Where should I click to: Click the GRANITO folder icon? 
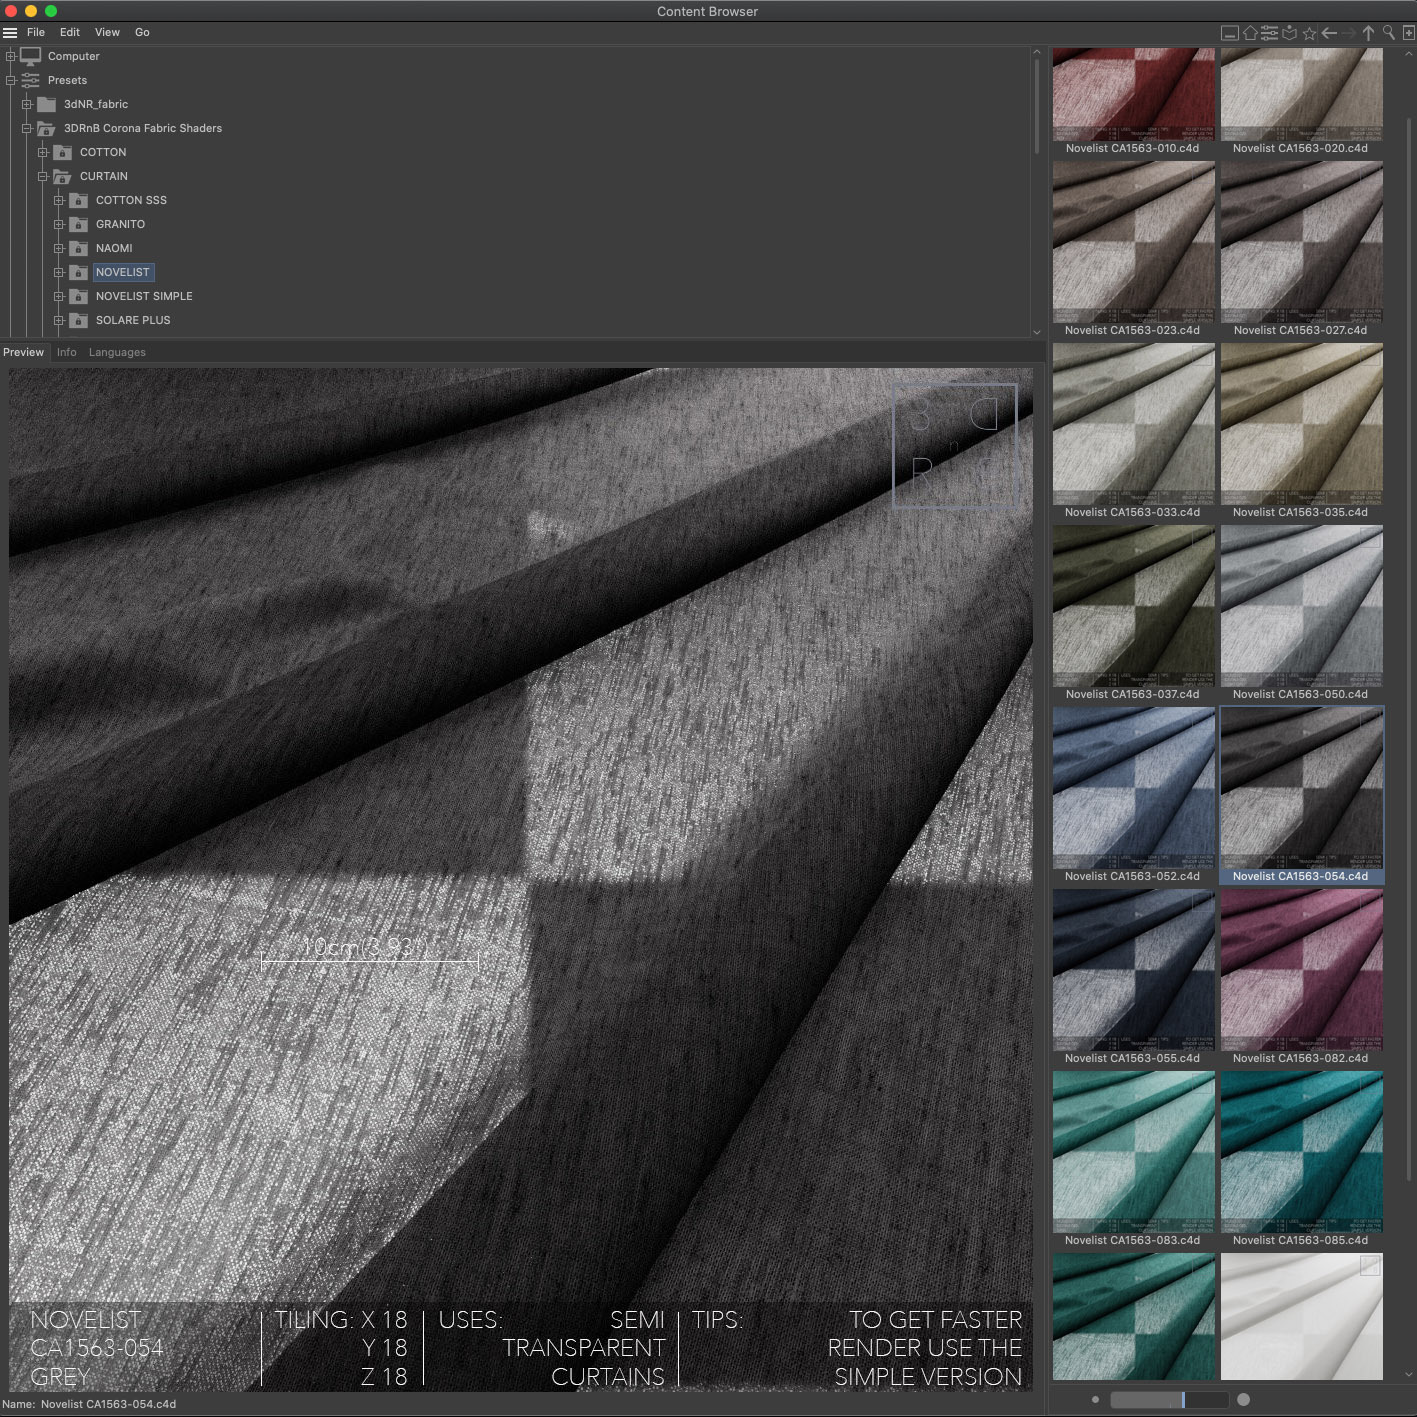click(78, 225)
